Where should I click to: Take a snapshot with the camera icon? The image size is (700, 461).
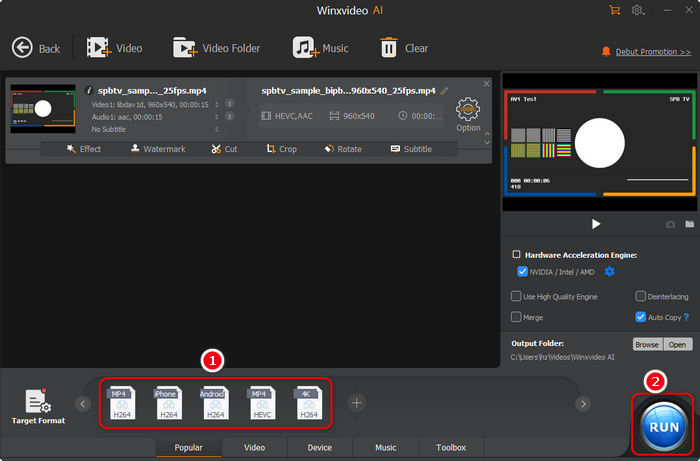670,224
